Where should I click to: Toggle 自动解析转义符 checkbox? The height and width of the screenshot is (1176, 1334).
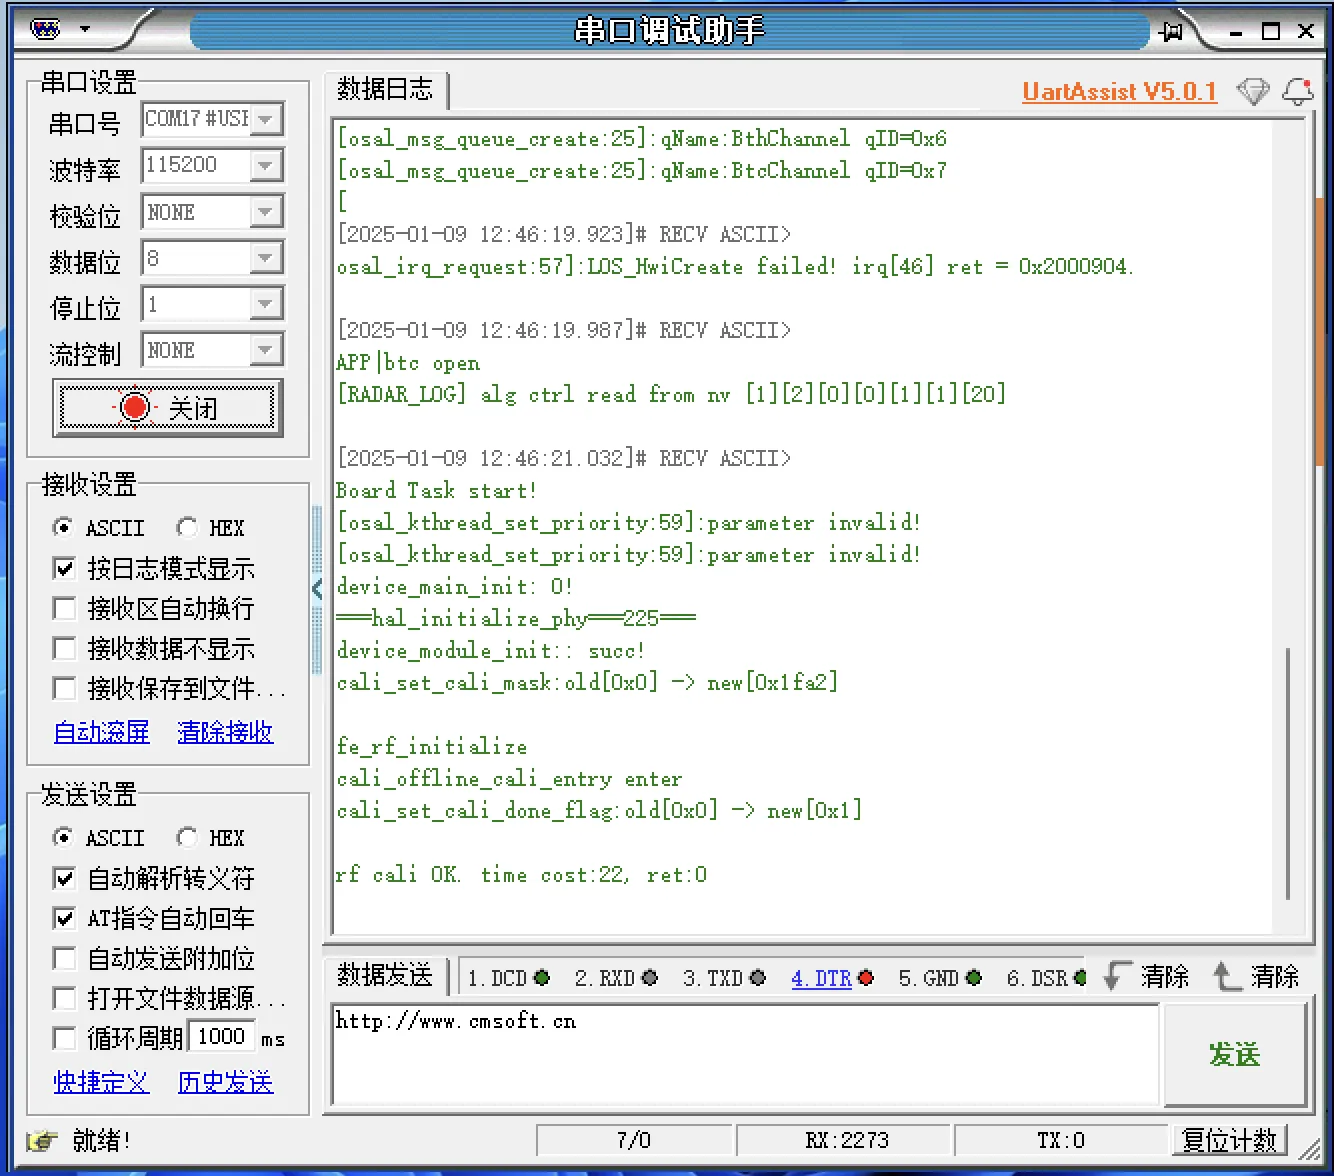click(64, 878)
